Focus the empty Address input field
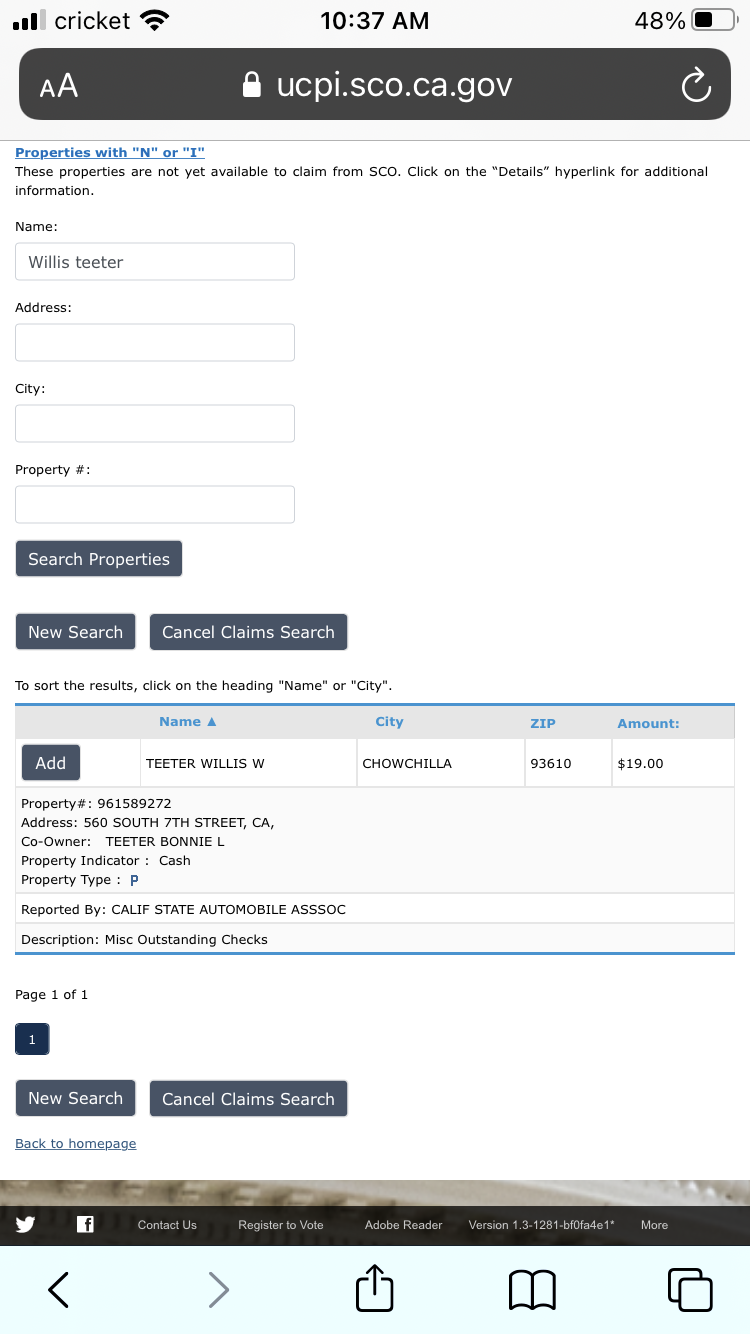The width and height of the screenshot is (750, 1334). coord(155,342)
